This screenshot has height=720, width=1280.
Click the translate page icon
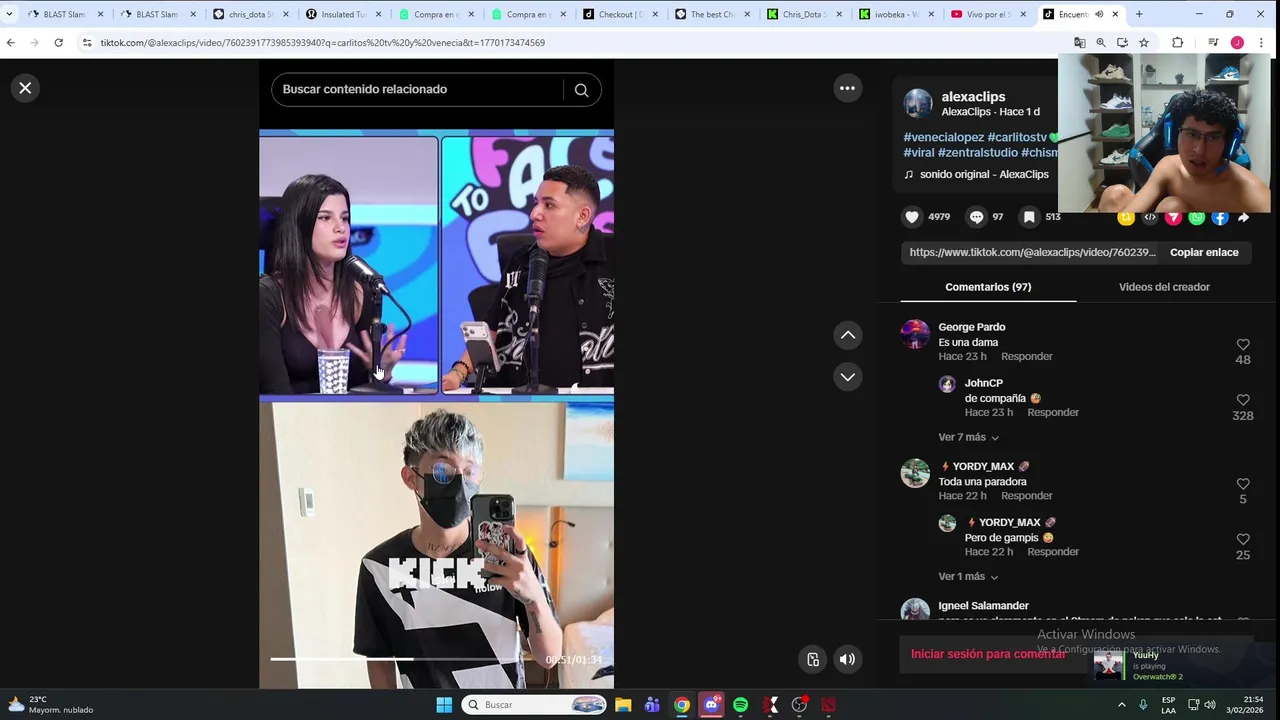click(1079, 43)
